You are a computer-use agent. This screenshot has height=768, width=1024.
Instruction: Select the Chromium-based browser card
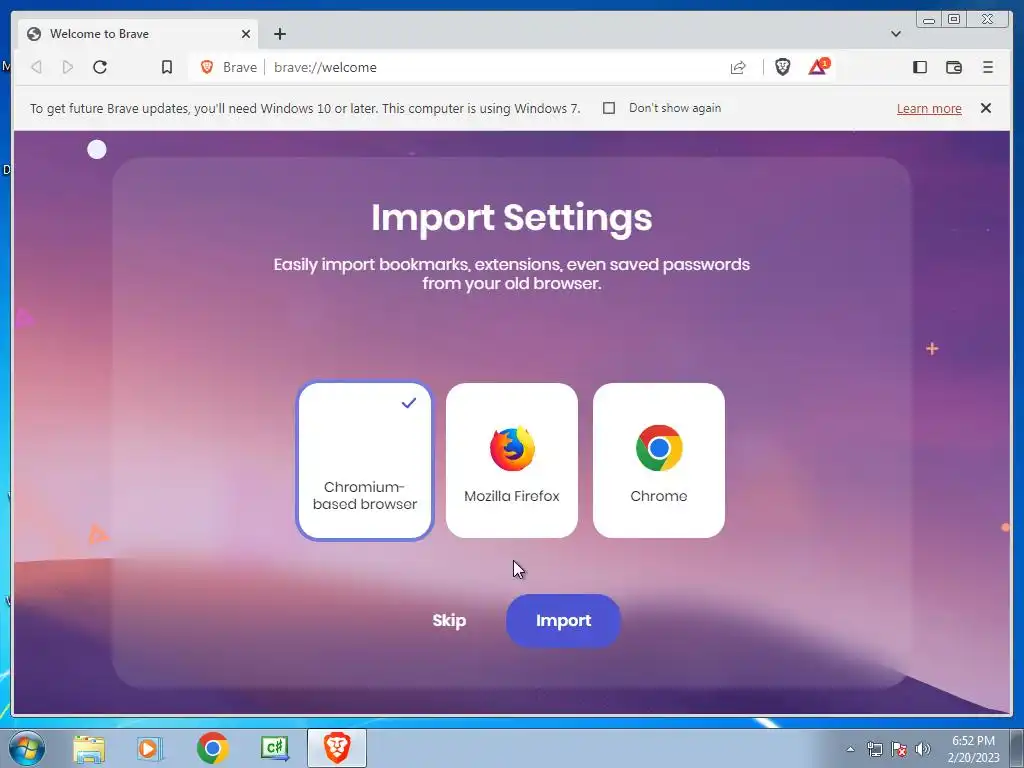[x=364, y=460]
